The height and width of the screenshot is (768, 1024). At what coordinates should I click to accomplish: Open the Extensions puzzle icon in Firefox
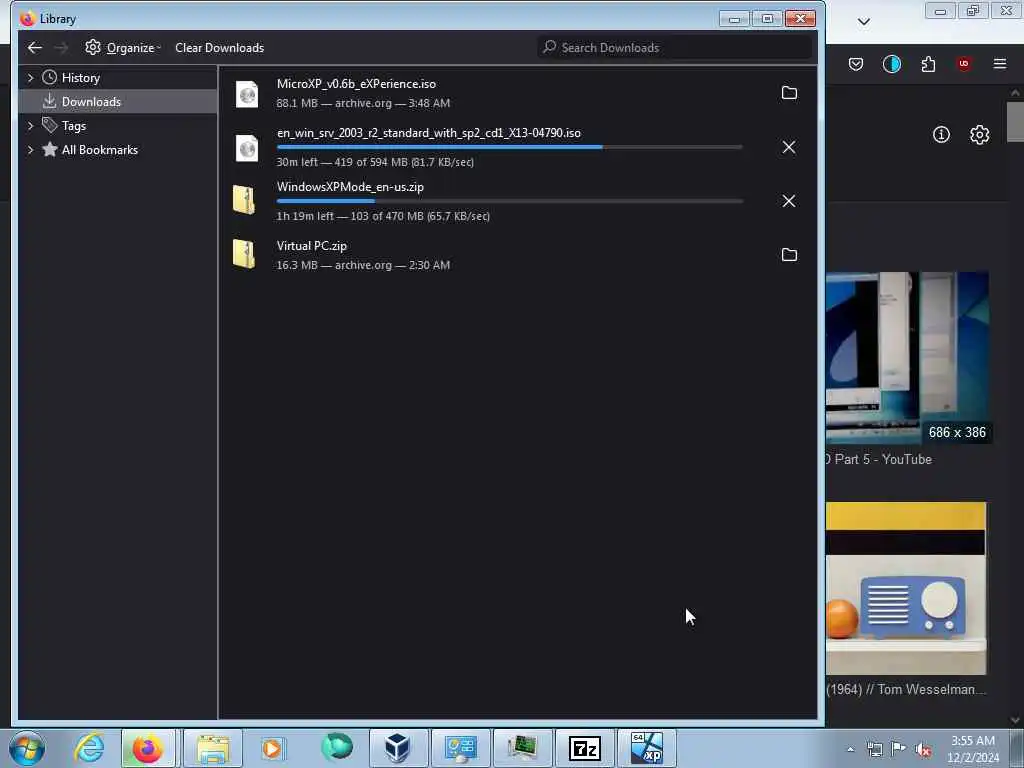tap(928, 64)
